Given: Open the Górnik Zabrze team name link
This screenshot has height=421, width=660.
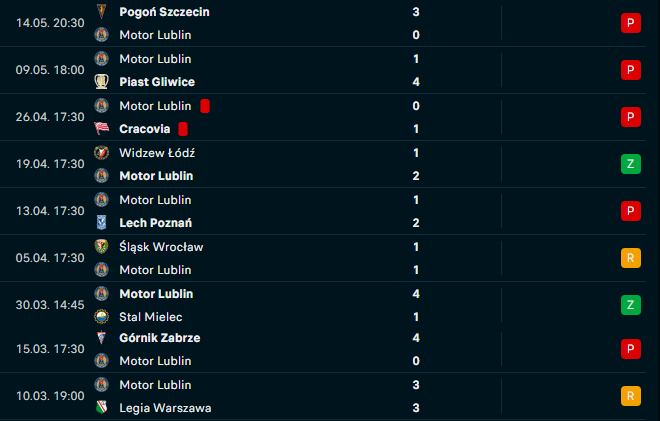Looking at the screenshot, I should pyautogui.click(x=159, y=338).
